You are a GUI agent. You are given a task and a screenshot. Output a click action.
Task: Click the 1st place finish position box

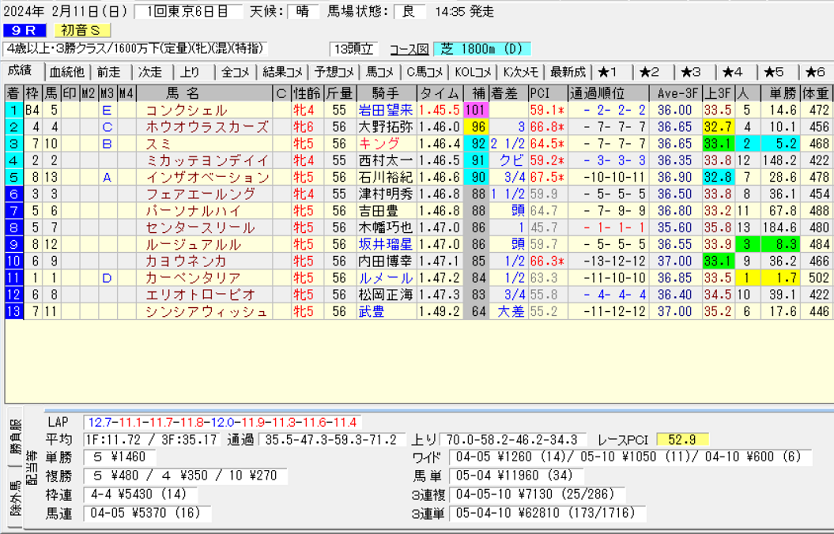tap(13, 110)
